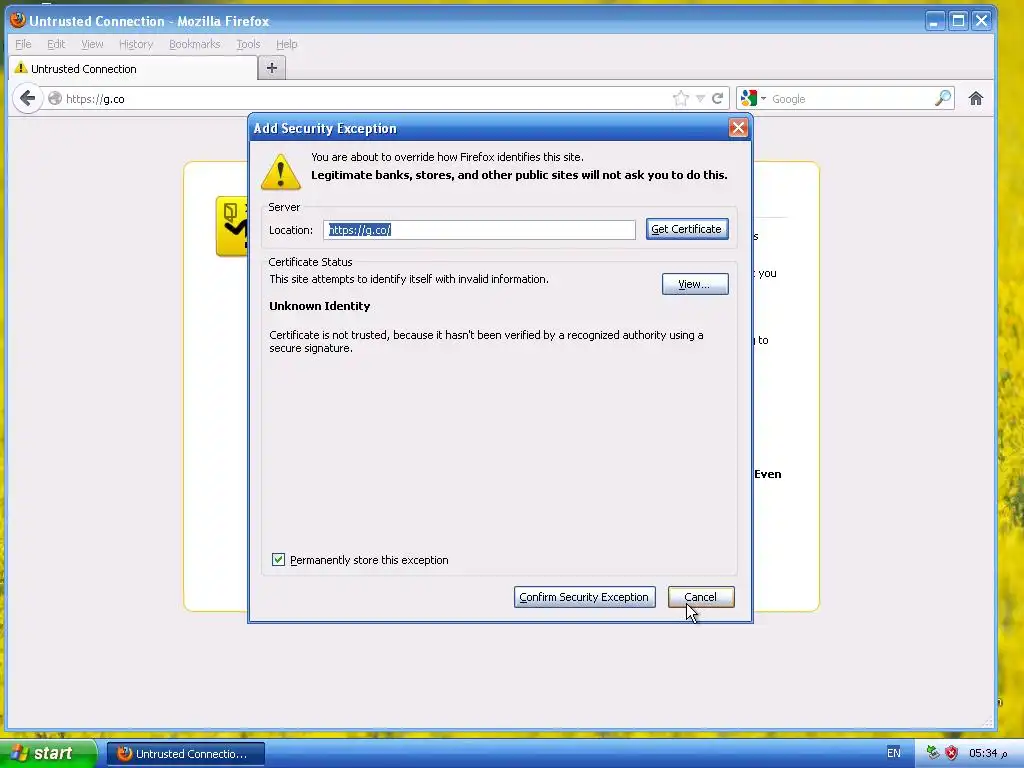Image resolution: width=1024 pixels, height=768 pixels.
Task: Open the Bookmarks menu
Action: point(195,44)
